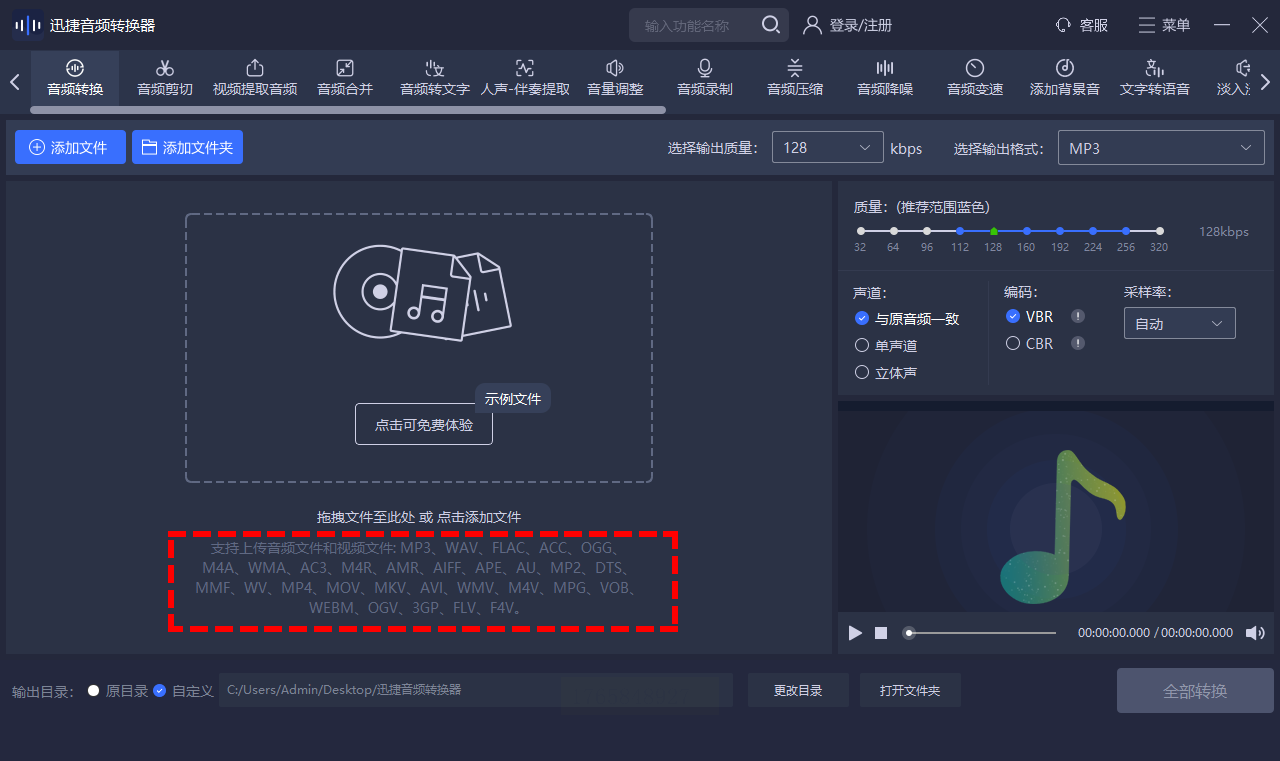Choose CBR encoding
This screenshot has width=1280, height=761.
(x=1029, y=343)
